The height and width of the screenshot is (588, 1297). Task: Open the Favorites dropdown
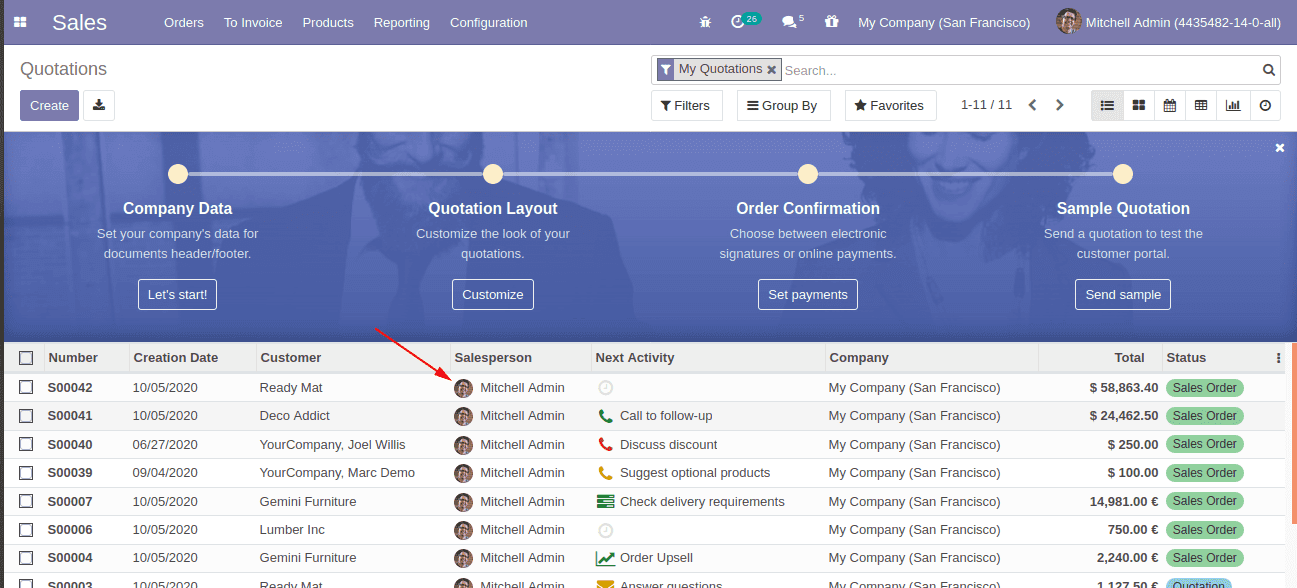click(x=890, y=105)
